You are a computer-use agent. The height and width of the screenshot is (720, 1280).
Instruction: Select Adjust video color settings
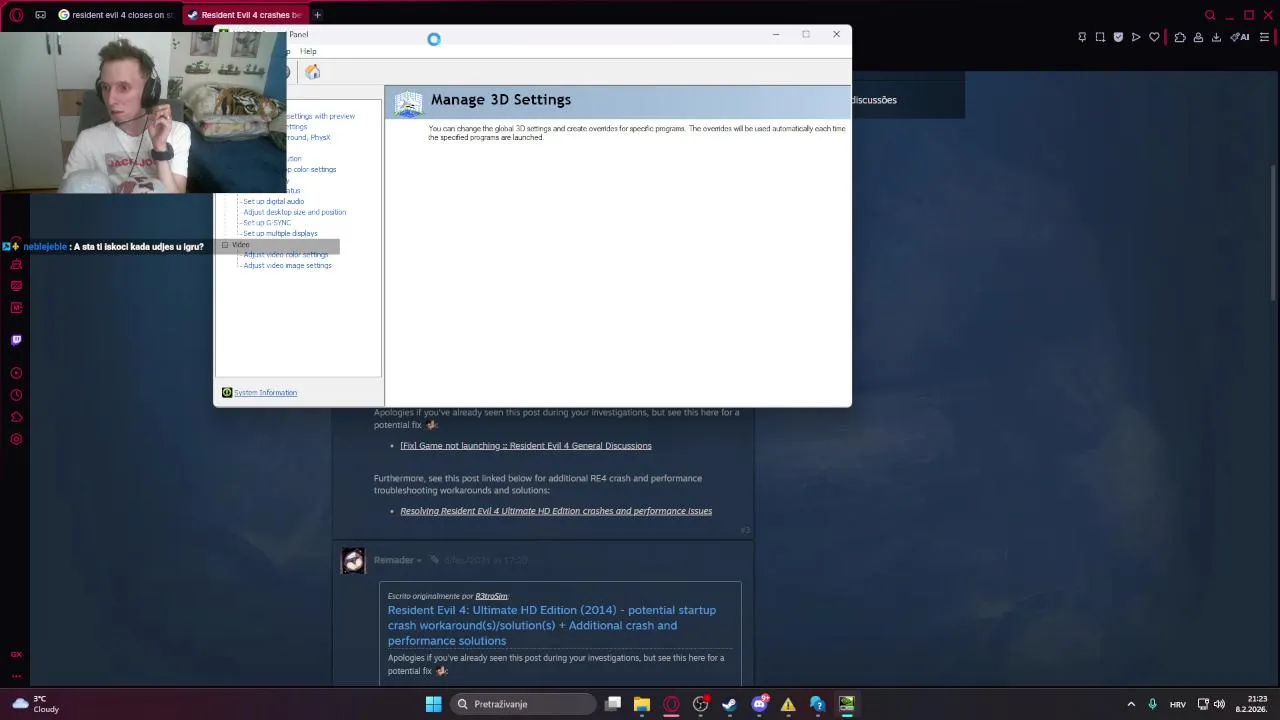pos(285,255)
